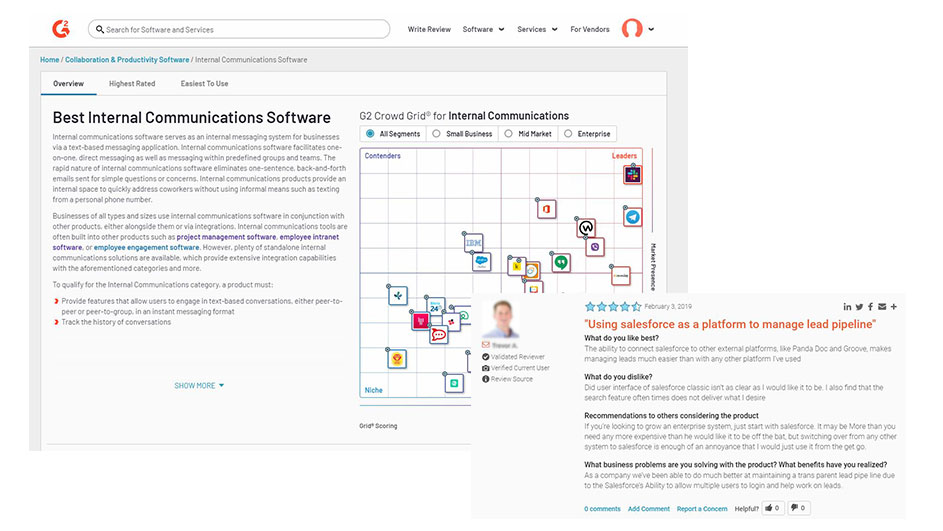This screenshot has height=531, width=943.
Task: Click the Niche quadrant label
Action: coord(373,390)
